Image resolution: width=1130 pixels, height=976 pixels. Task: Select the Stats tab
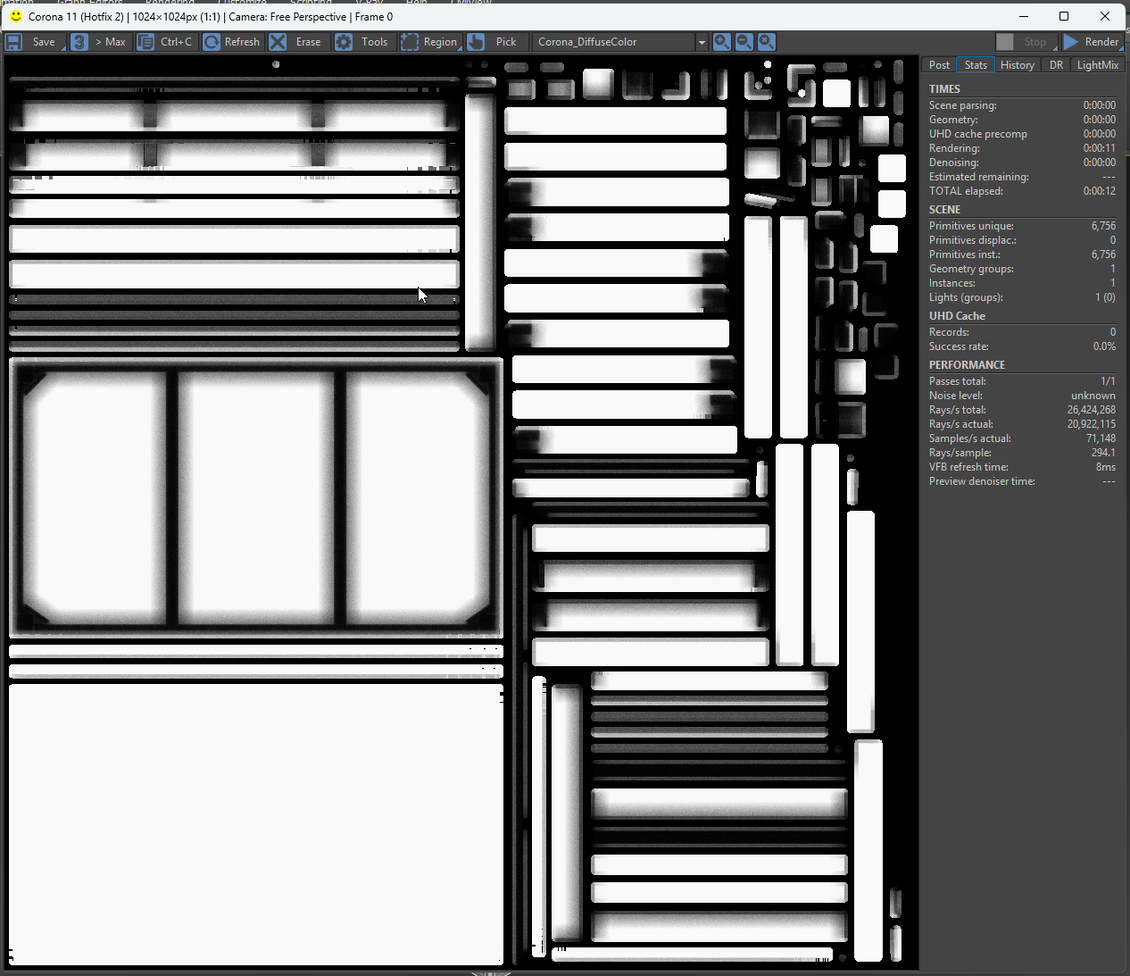(x=976, y=65)
